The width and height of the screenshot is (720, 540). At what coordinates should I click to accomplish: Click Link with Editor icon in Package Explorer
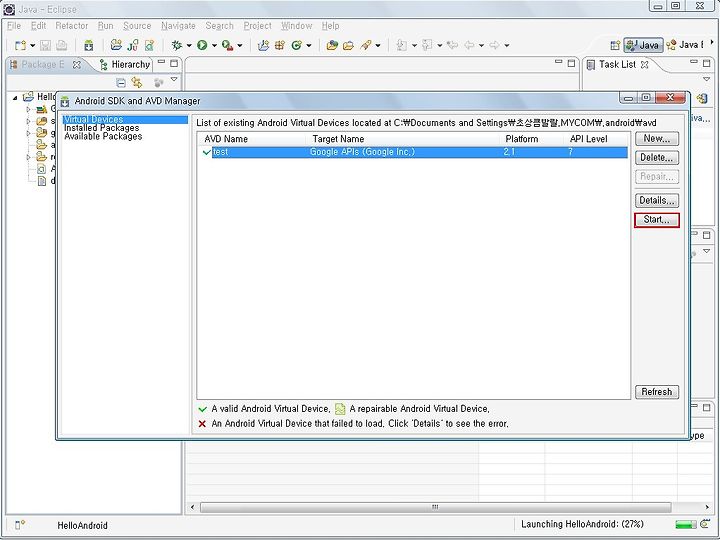[137, 82]
